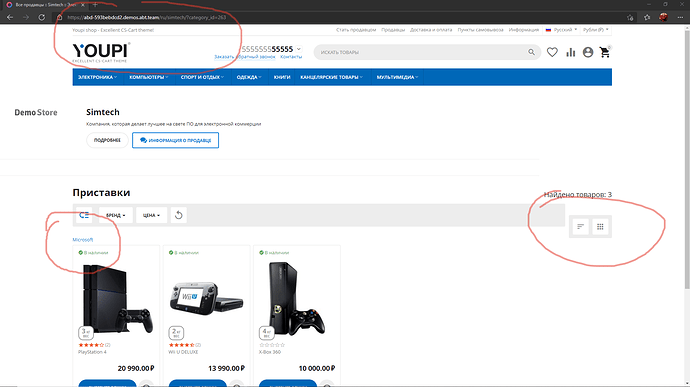Open the Доставка и оплата link

431,30
